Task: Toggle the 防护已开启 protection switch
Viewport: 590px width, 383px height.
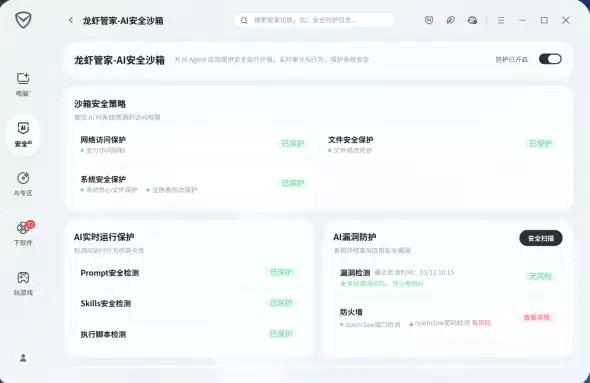Action: pos(550,59)
